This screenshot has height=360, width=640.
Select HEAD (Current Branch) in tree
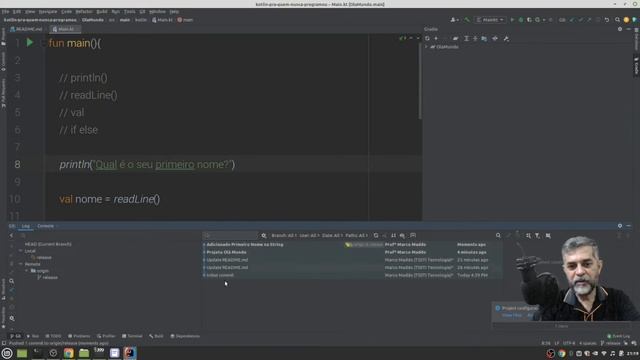(48, 244)
